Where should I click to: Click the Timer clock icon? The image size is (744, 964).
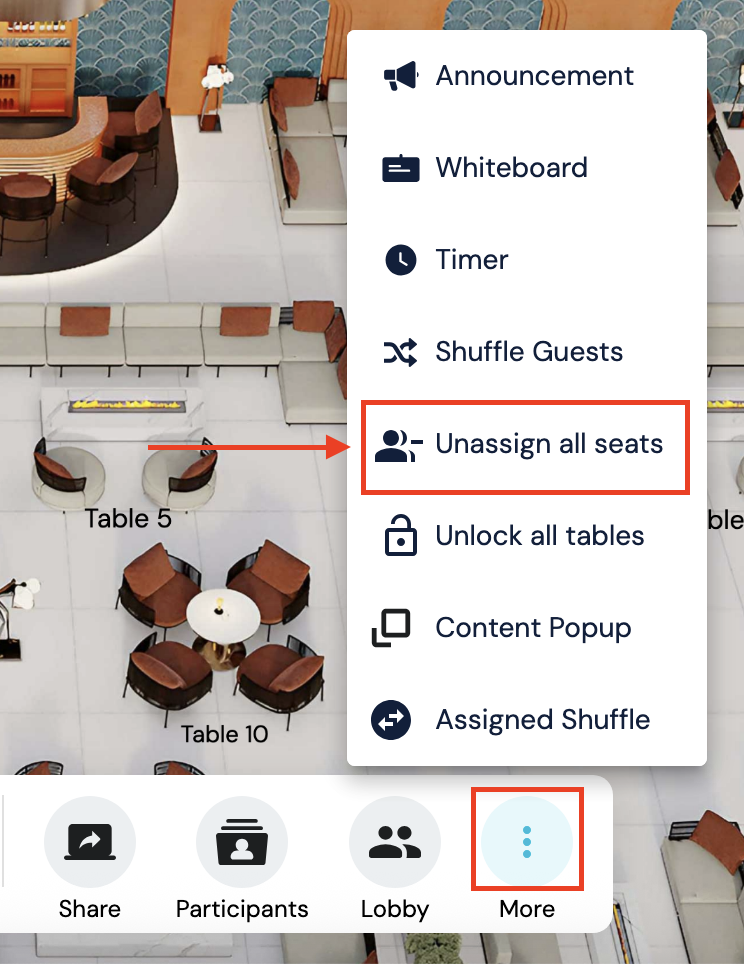401,259
